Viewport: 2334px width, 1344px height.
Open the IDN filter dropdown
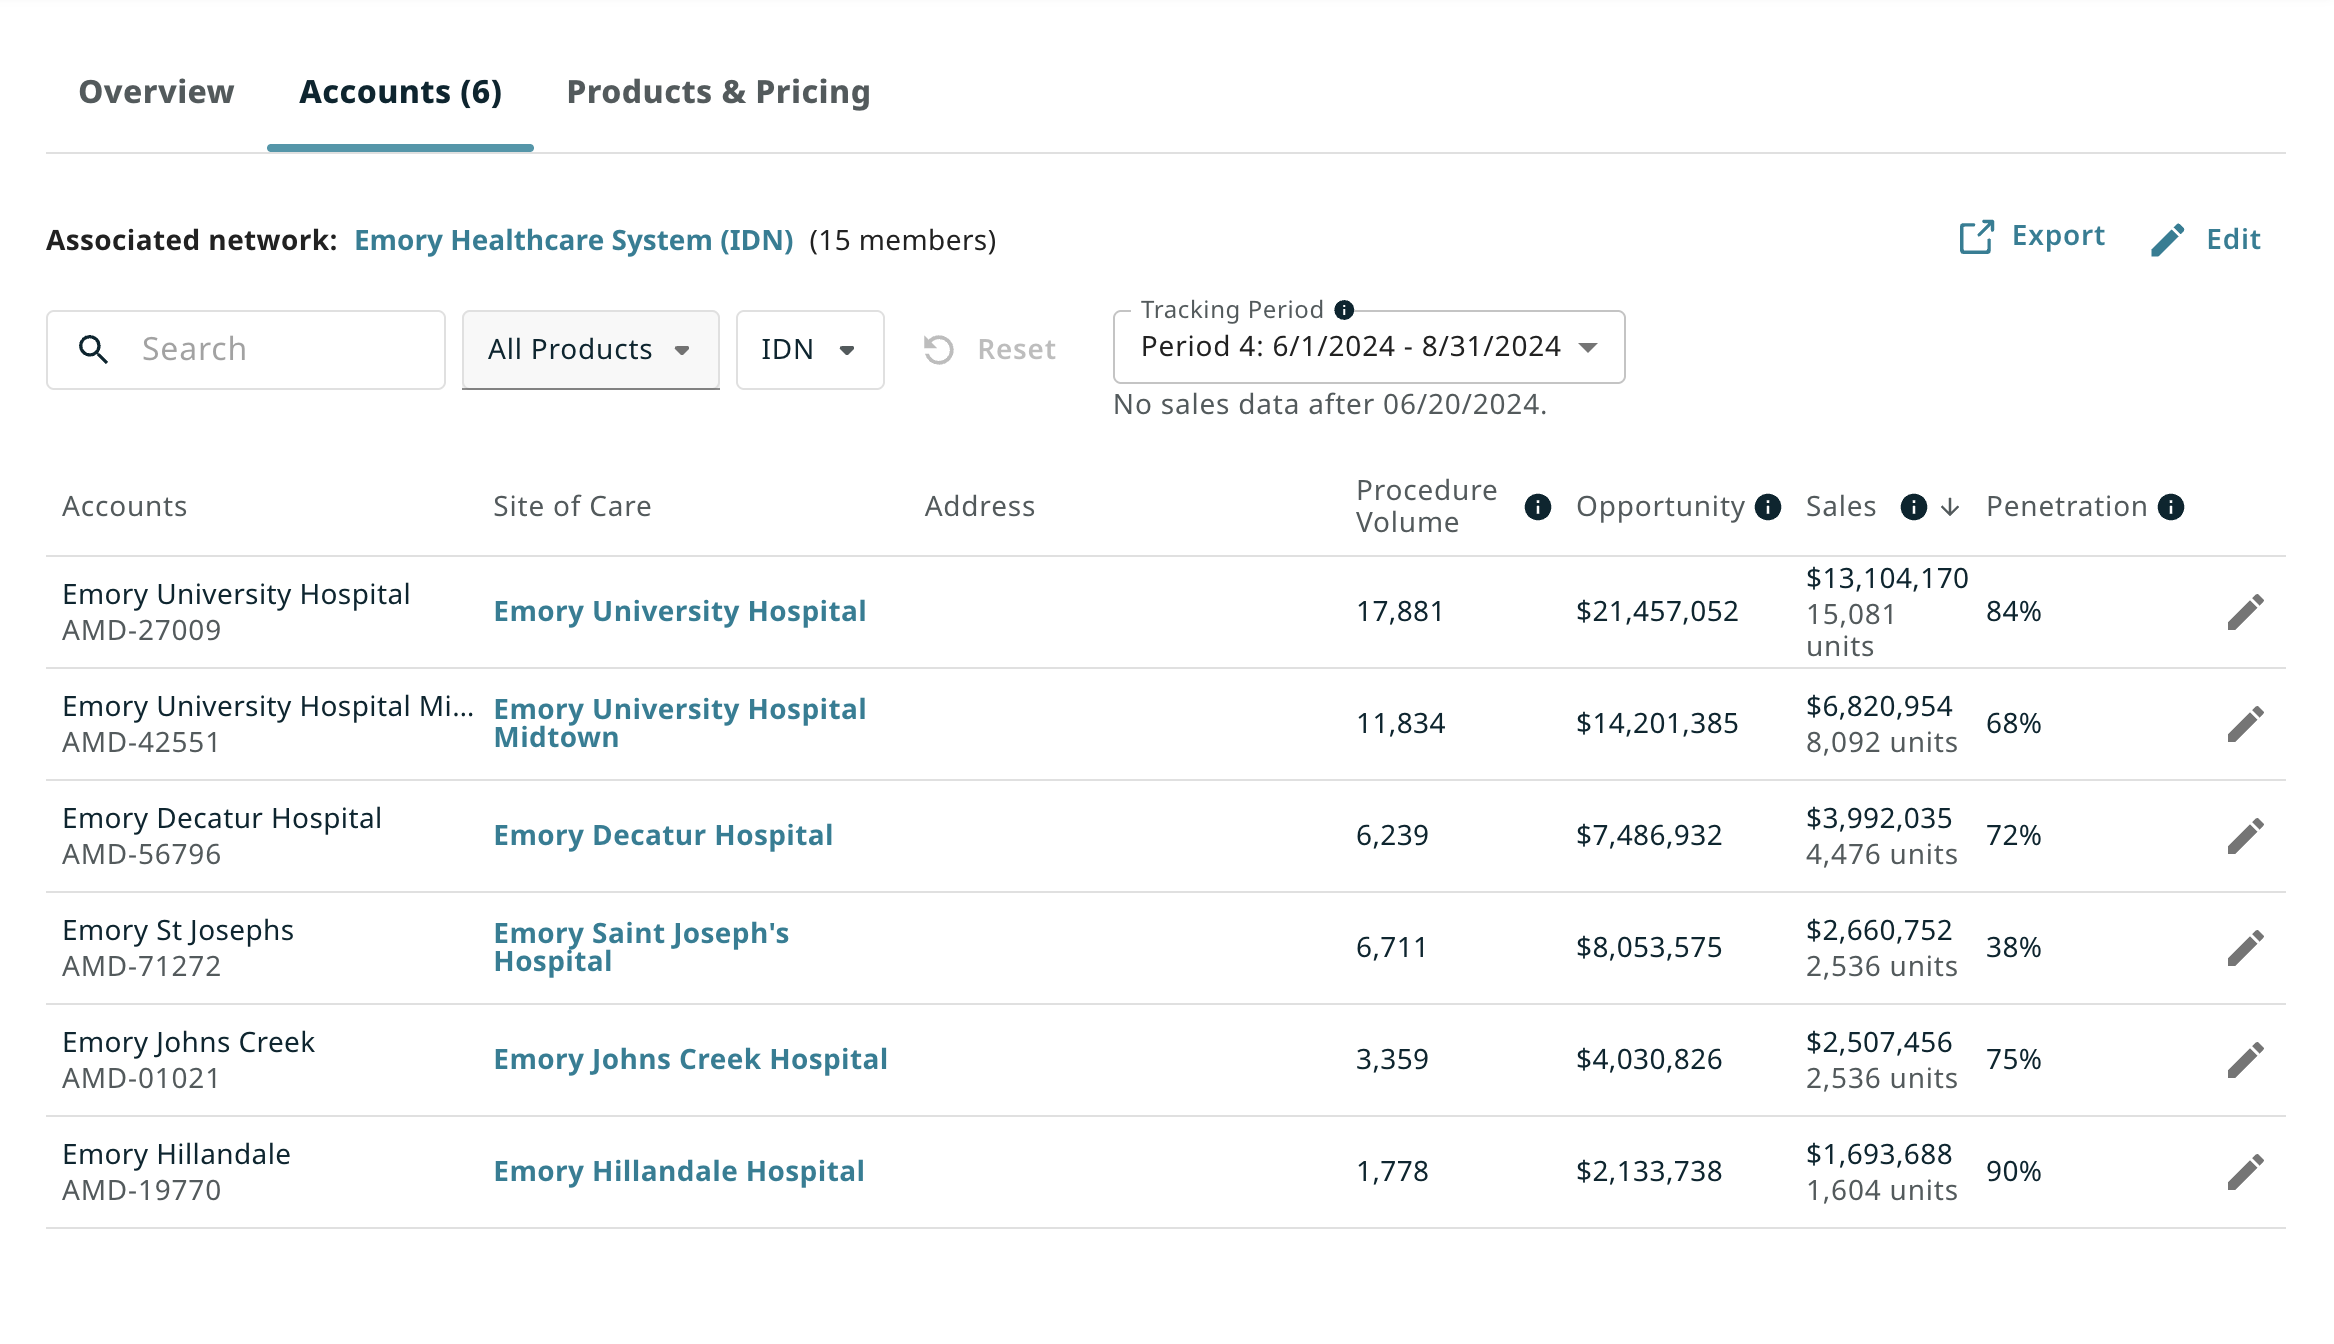809,350
